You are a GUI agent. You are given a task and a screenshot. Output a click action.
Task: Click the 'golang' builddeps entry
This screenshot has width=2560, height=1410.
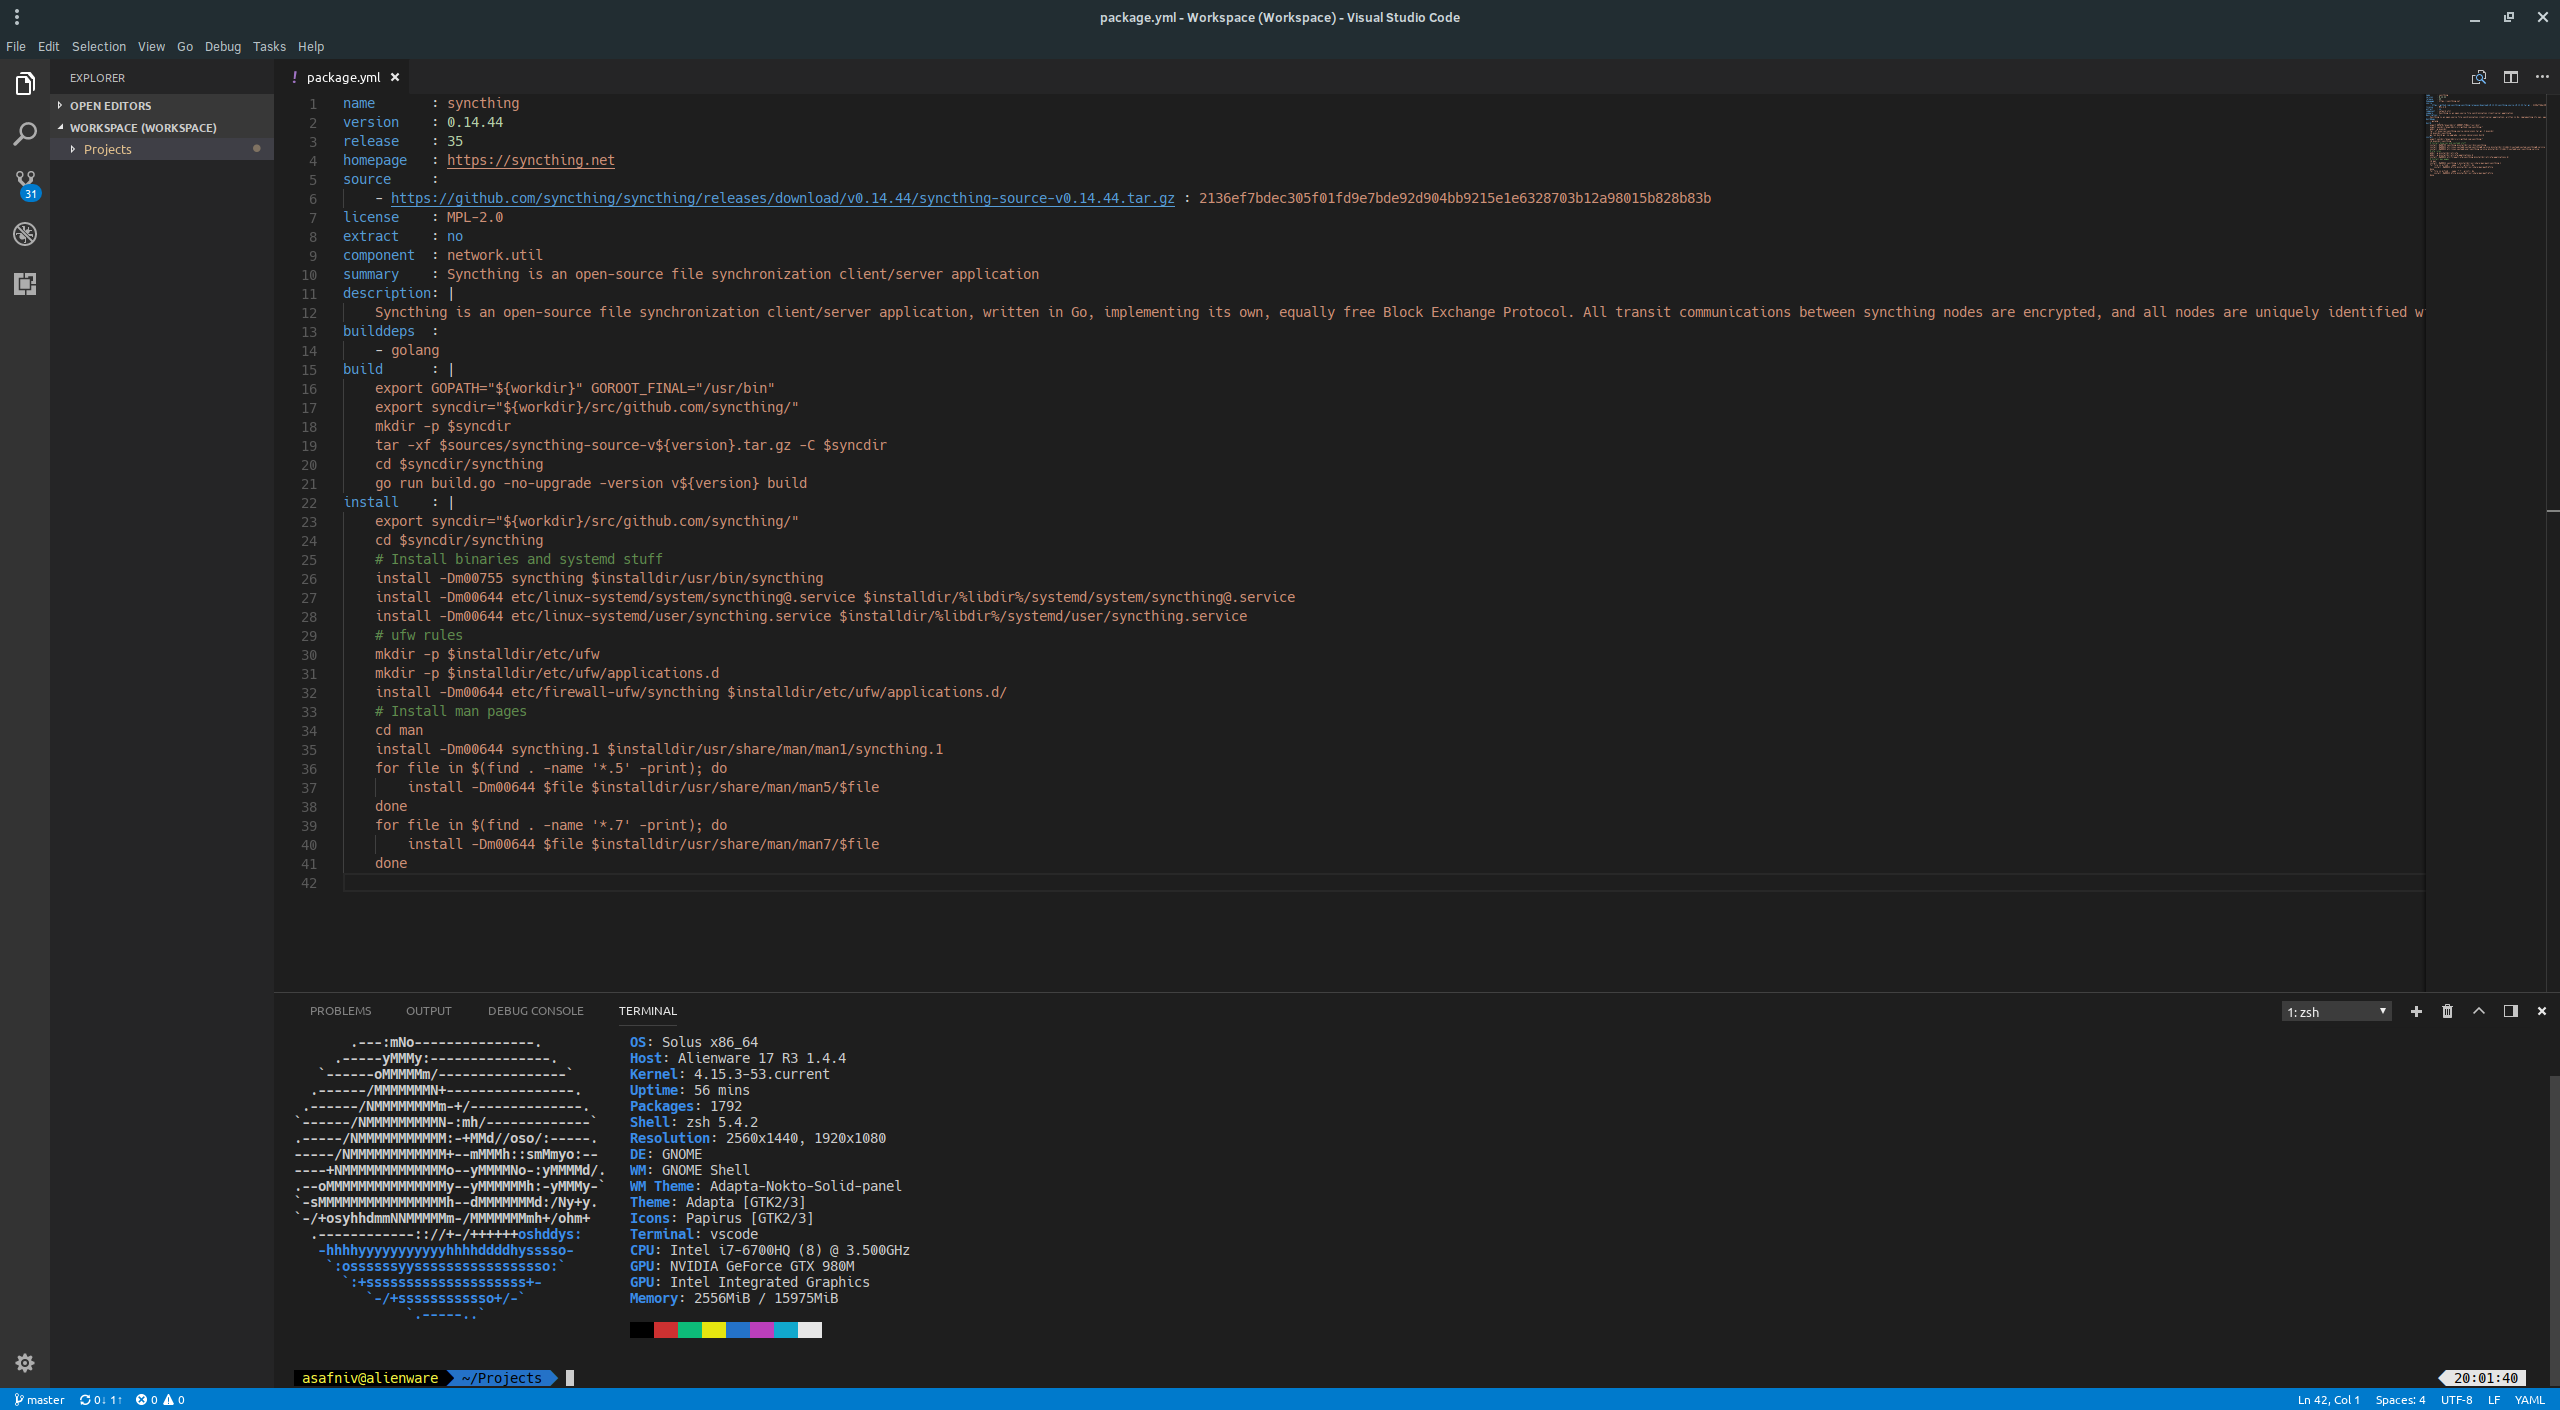(415, 350)
